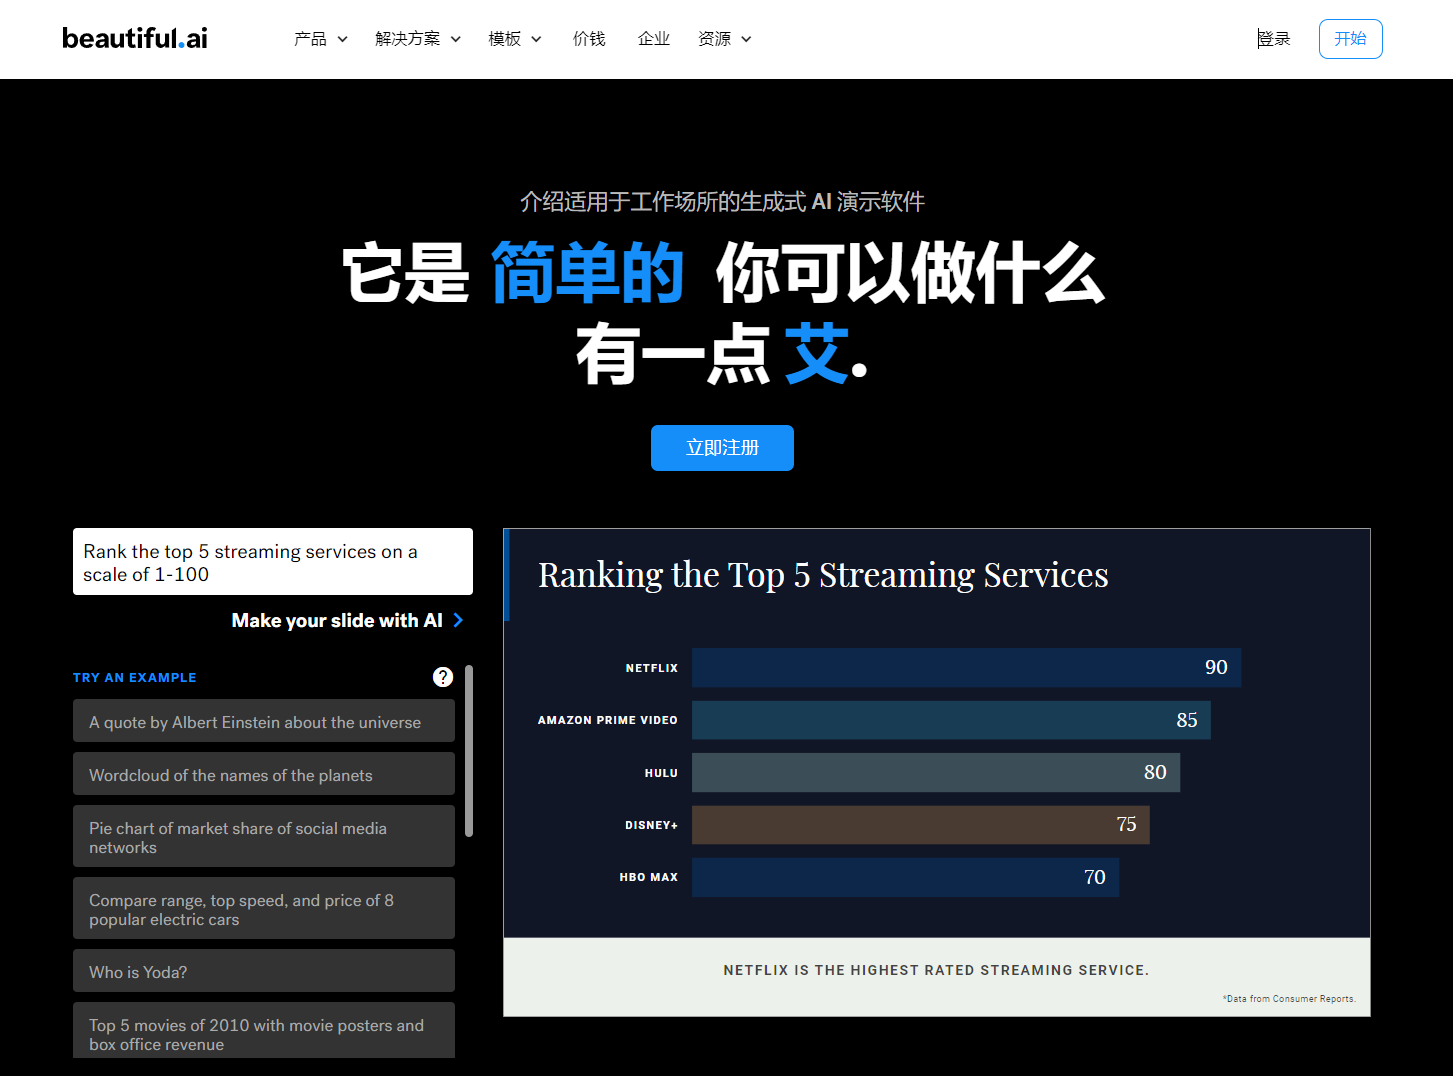Open the 模板 dropdown menu
This screenshot has height=1076, width=1453.
(x=514, y=39)
